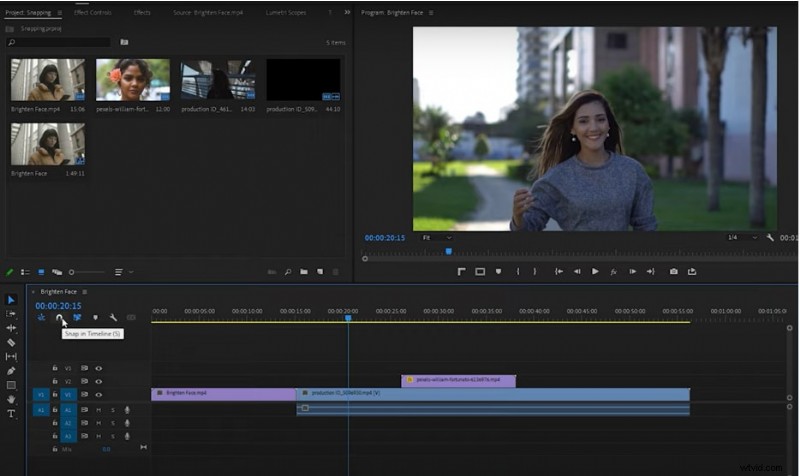Select the Razor tool
The height and width of the screenshot is (476, 800).
tap(11, 342)
